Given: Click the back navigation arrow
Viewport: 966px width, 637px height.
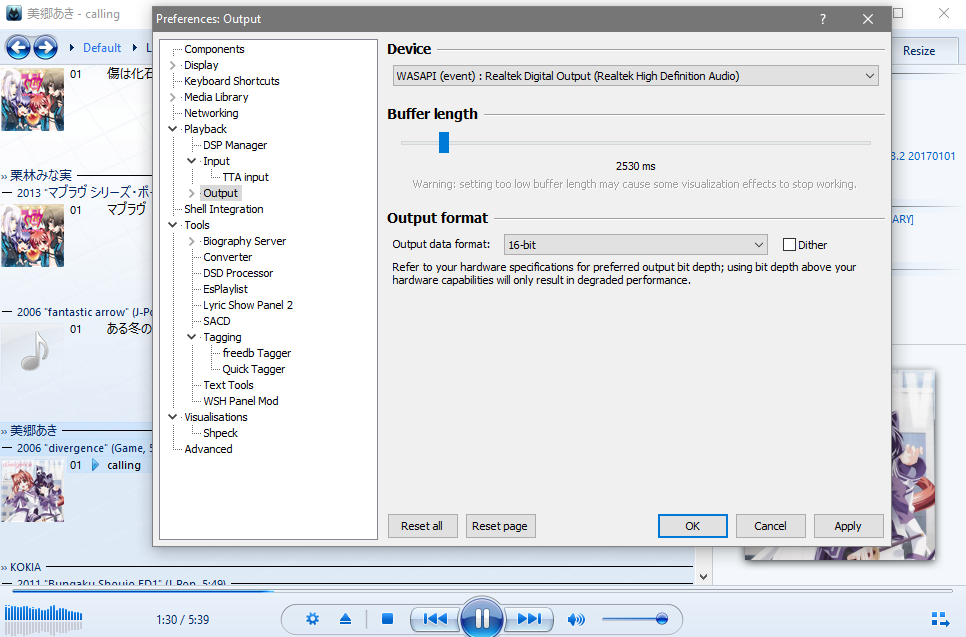Looking at the screenshot, I should (18, 47).
